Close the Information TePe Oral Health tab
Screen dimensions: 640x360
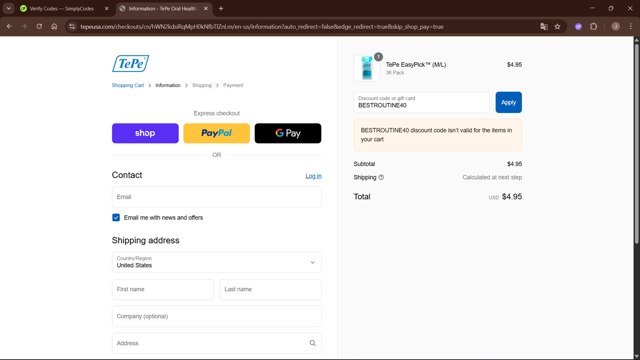point(206,8)
